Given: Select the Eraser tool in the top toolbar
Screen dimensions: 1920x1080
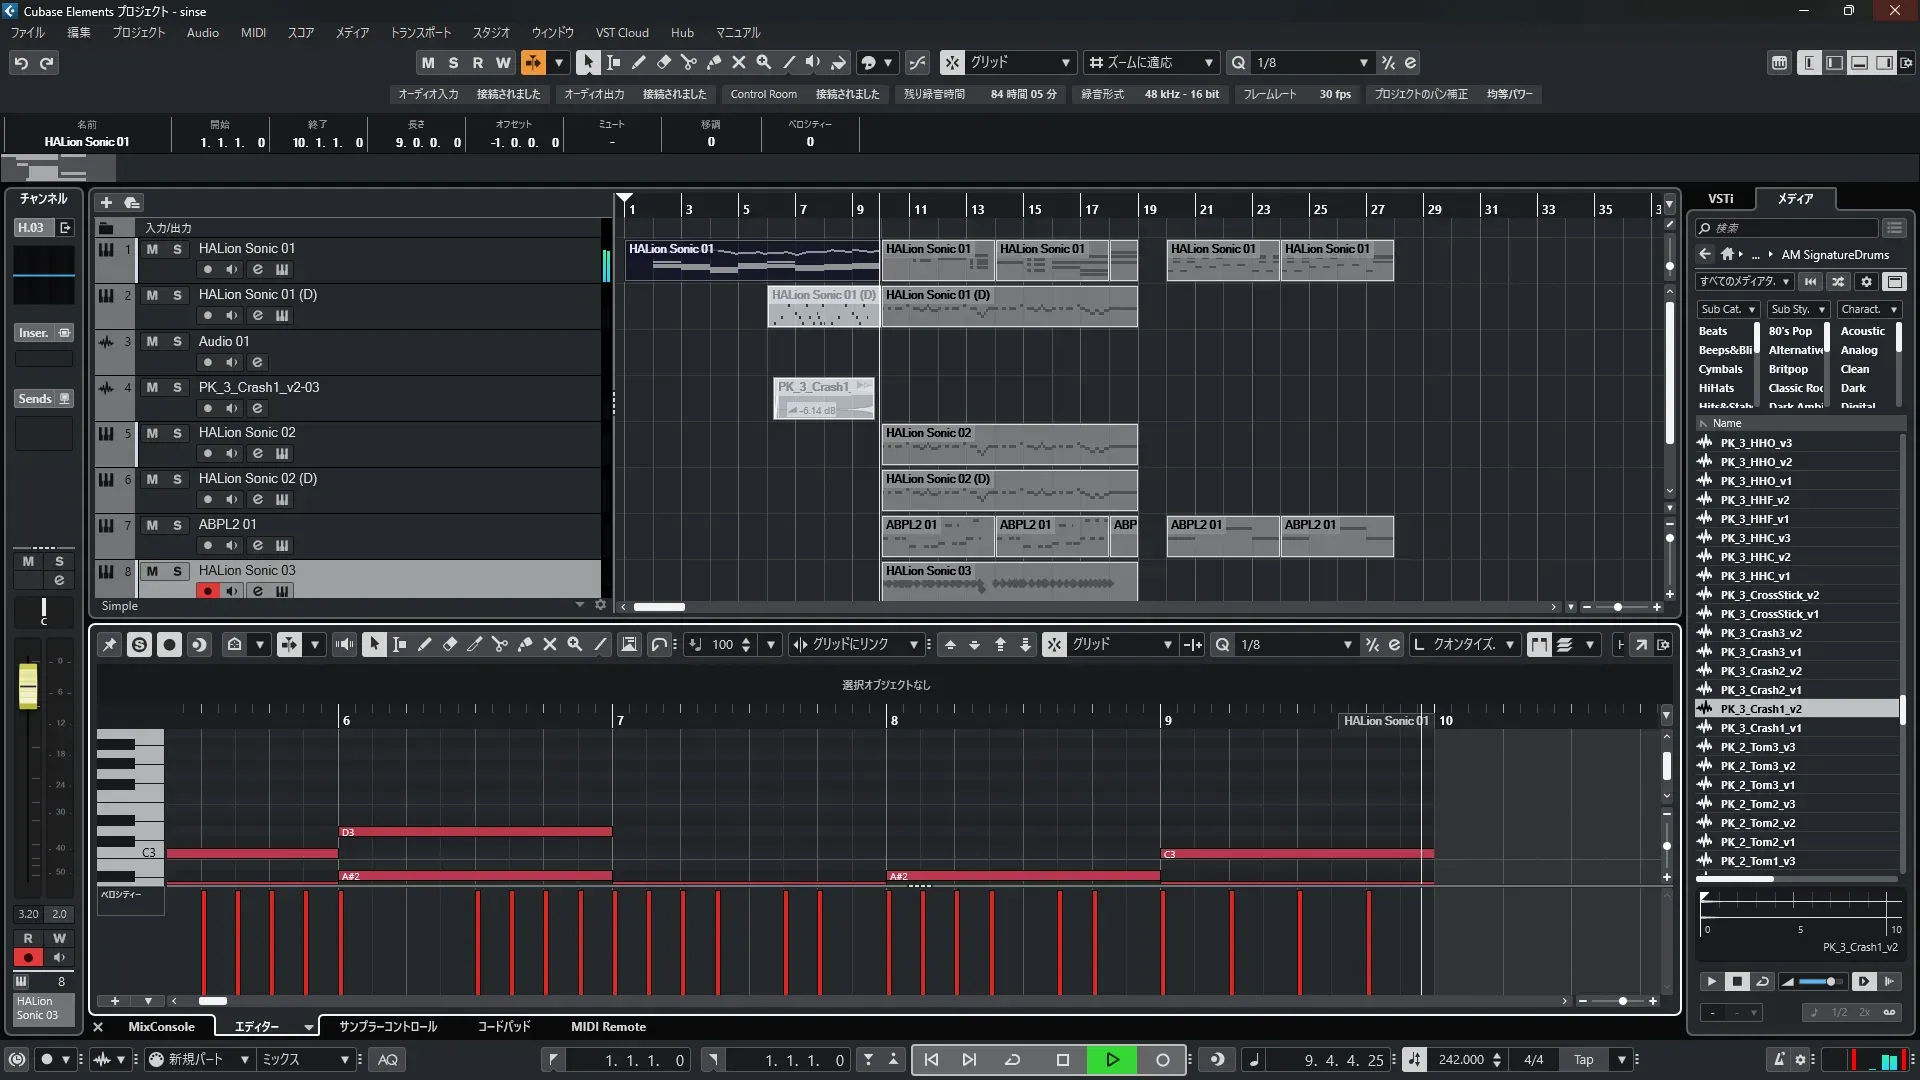Looking at the screenshot, I should (664, 62).
